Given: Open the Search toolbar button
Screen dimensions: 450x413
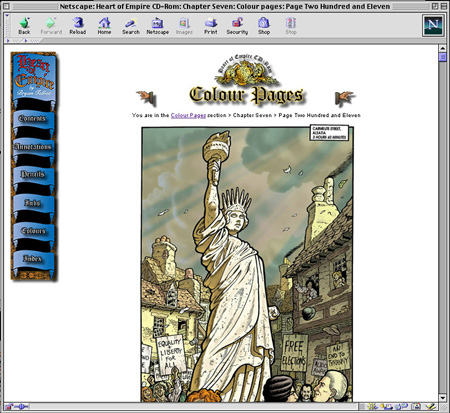Looking at the screenshot, I should pos(131,26).
